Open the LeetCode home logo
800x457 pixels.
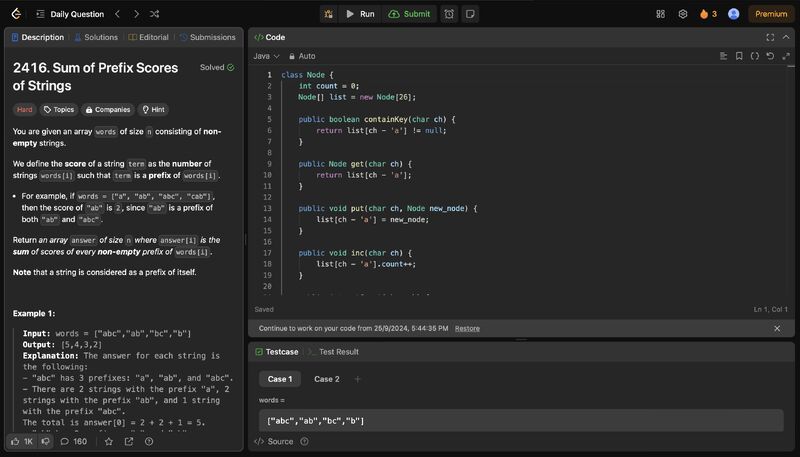(16, 14)
